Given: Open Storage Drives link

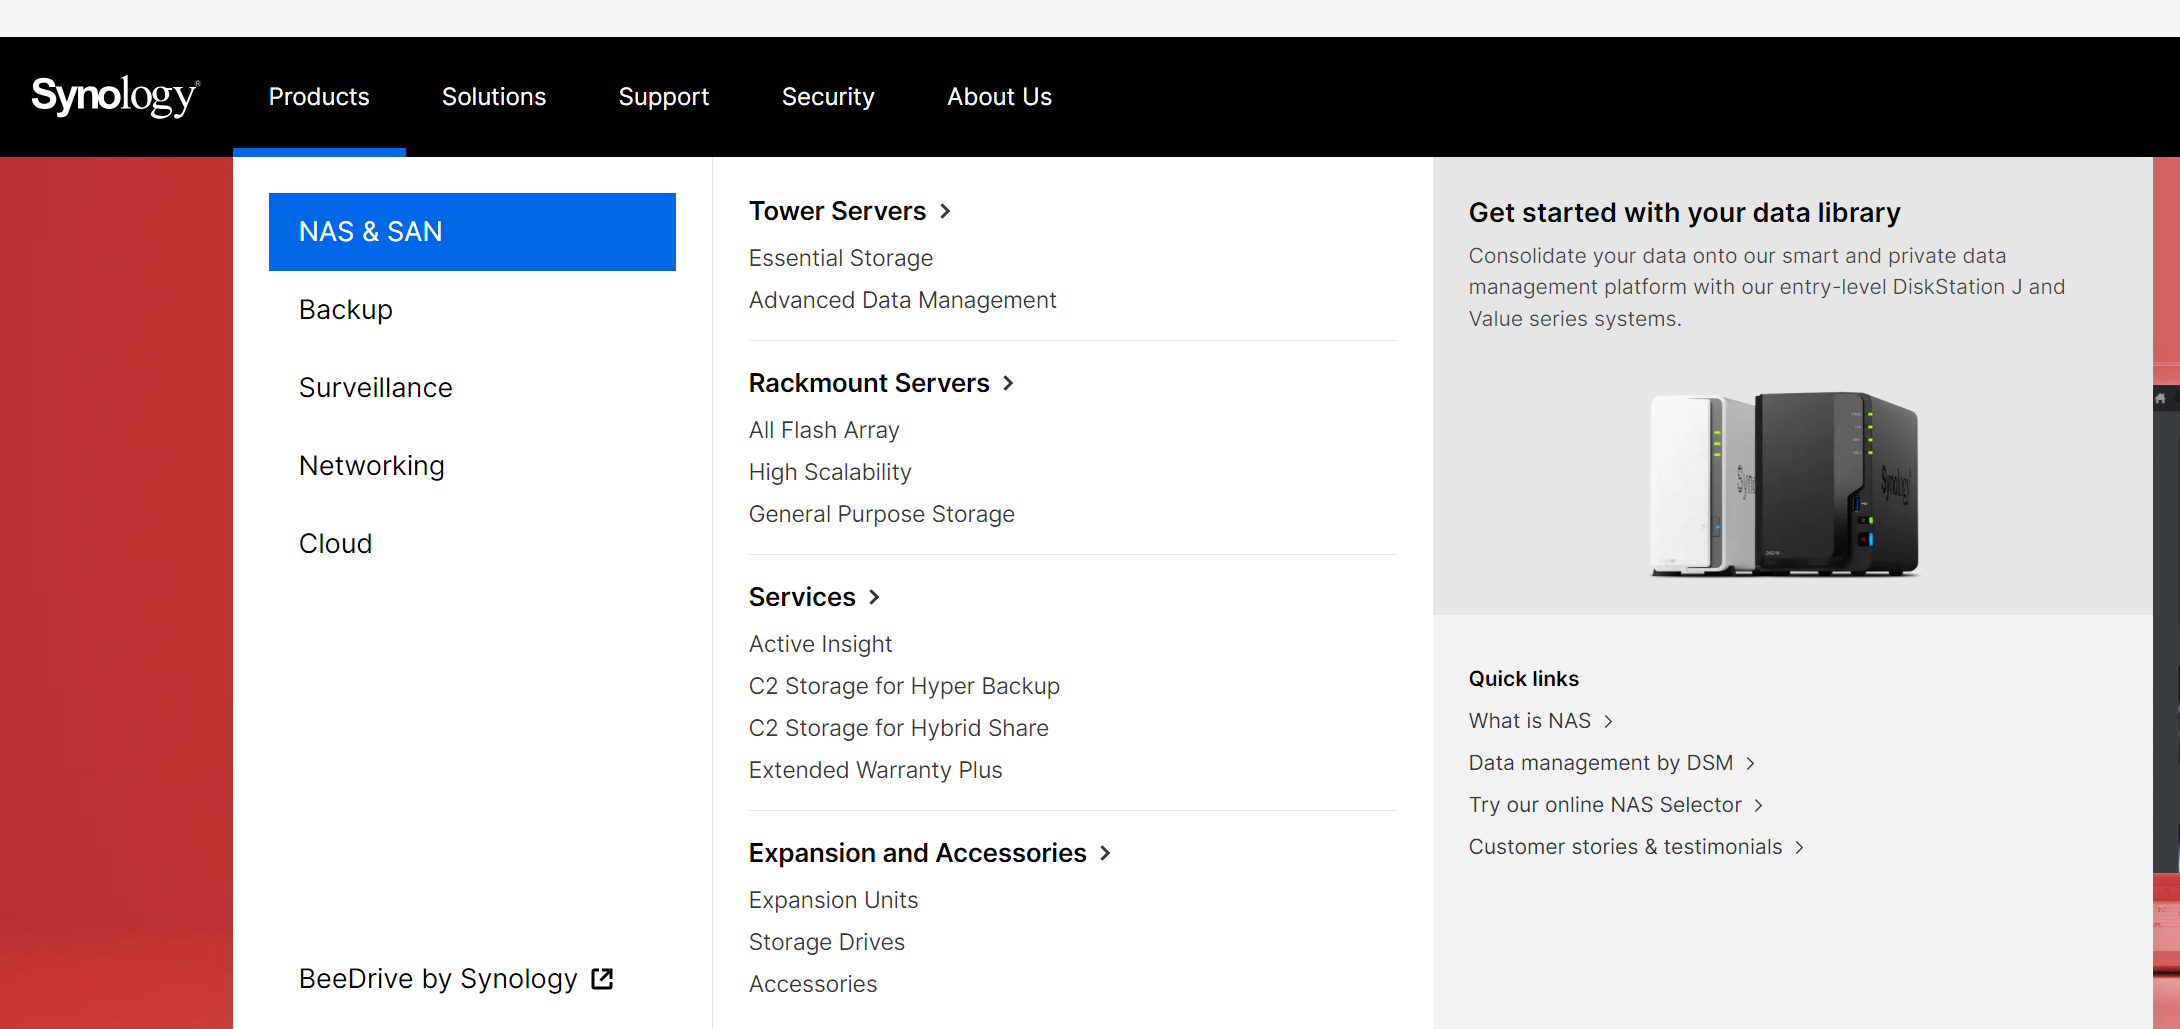Looking at the screenshot, I should (827, 942).
